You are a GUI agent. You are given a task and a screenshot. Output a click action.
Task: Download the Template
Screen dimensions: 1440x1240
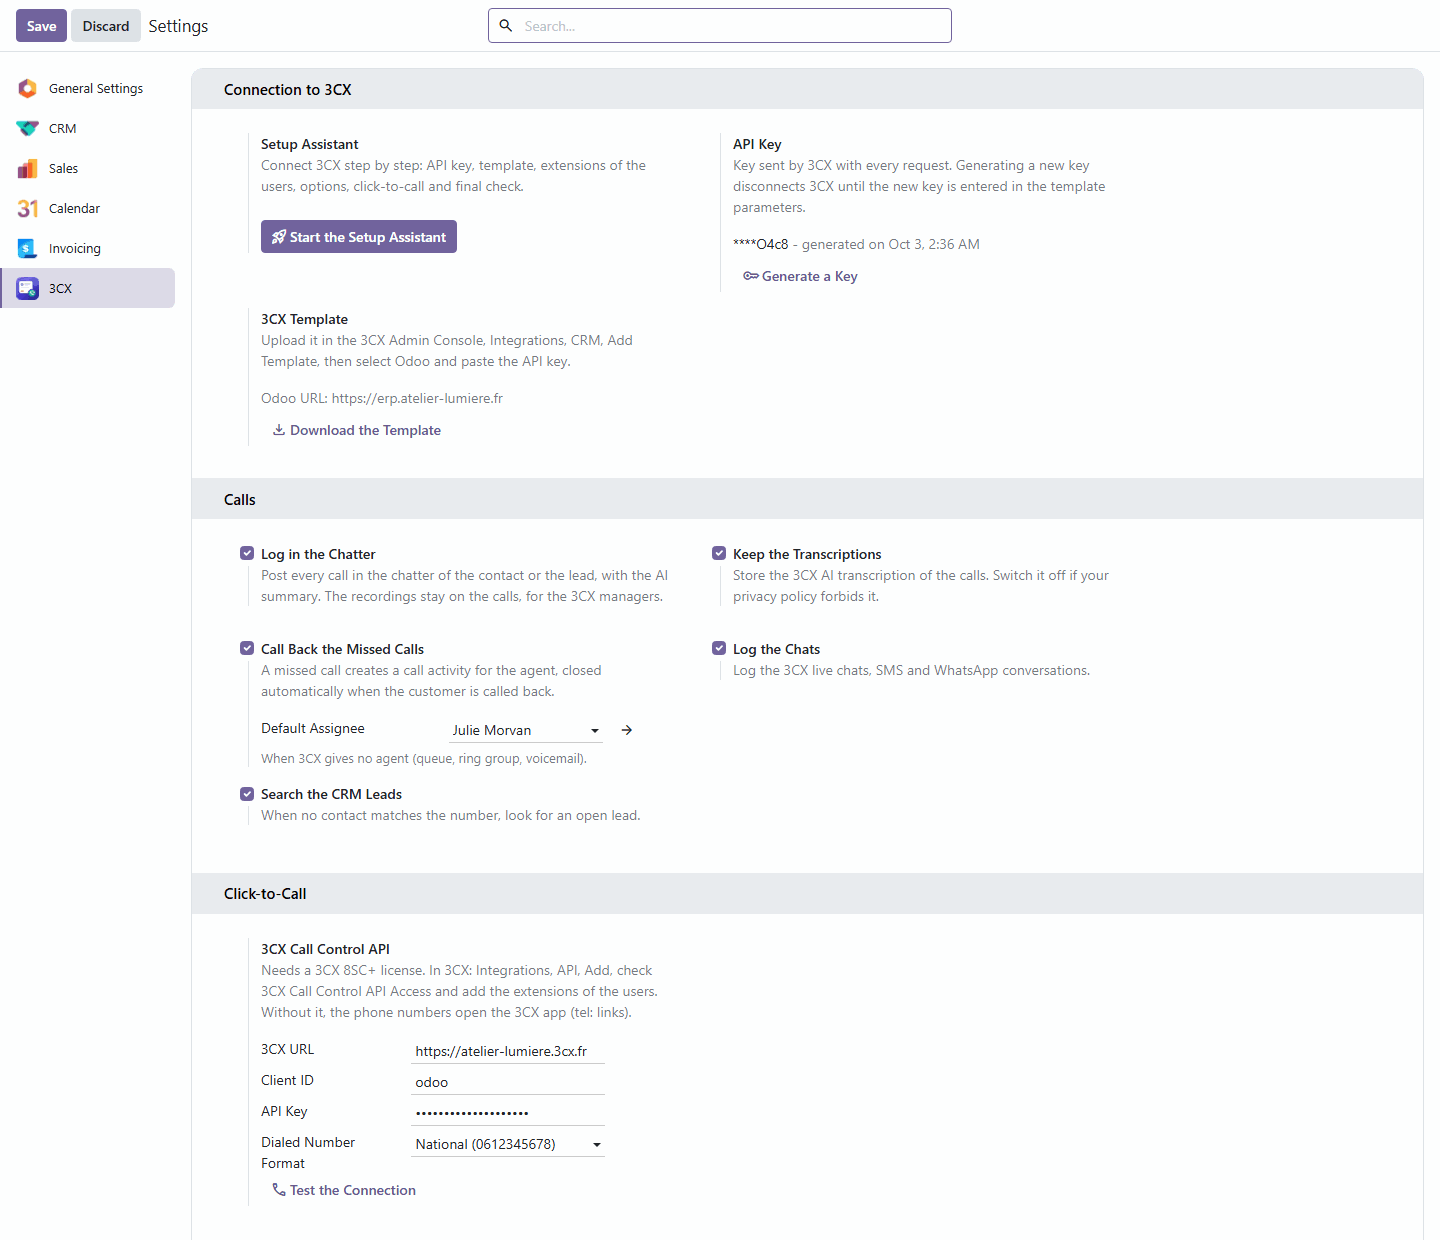[357, 430]
